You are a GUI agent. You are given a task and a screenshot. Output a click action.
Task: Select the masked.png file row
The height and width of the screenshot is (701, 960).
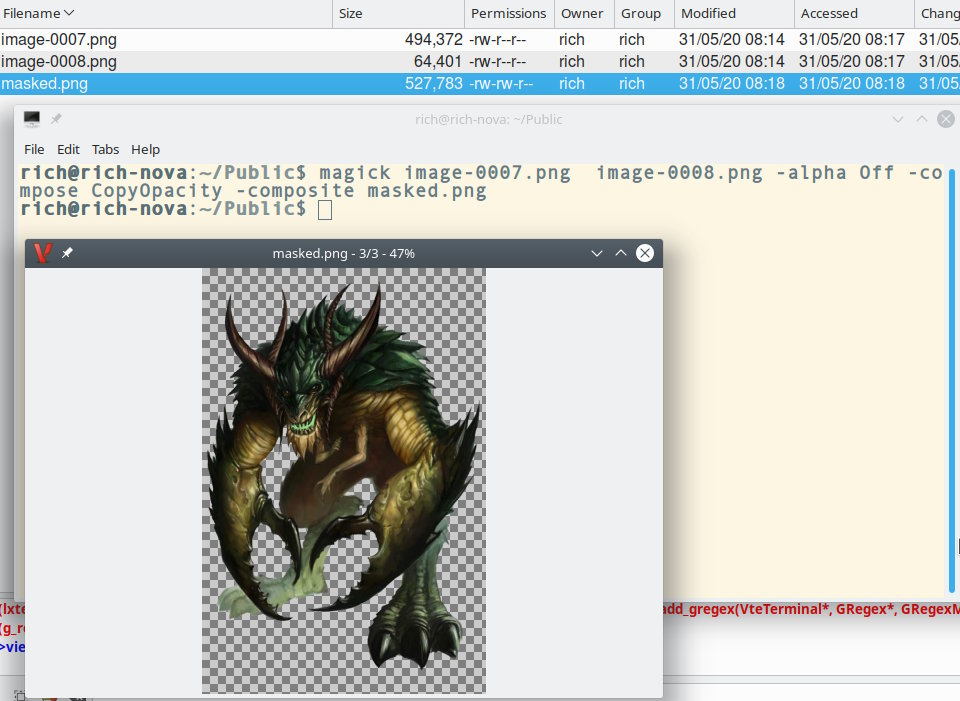[x=480, y=84]
